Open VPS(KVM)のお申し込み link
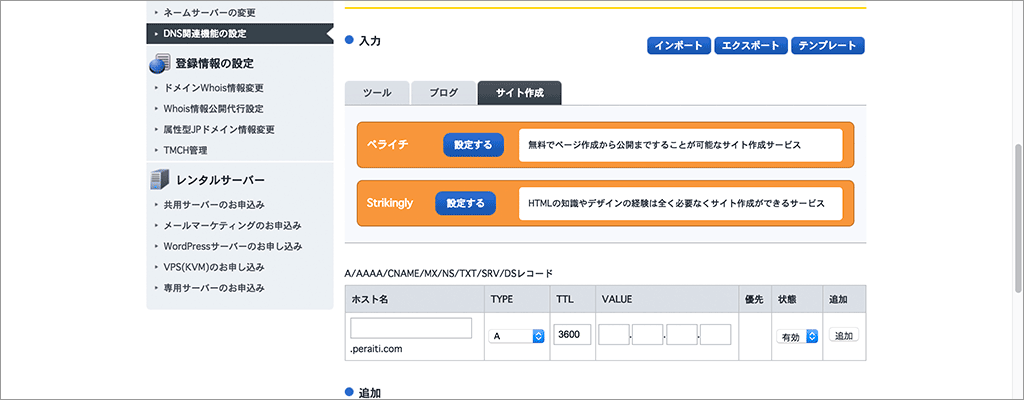 [214, 267]
